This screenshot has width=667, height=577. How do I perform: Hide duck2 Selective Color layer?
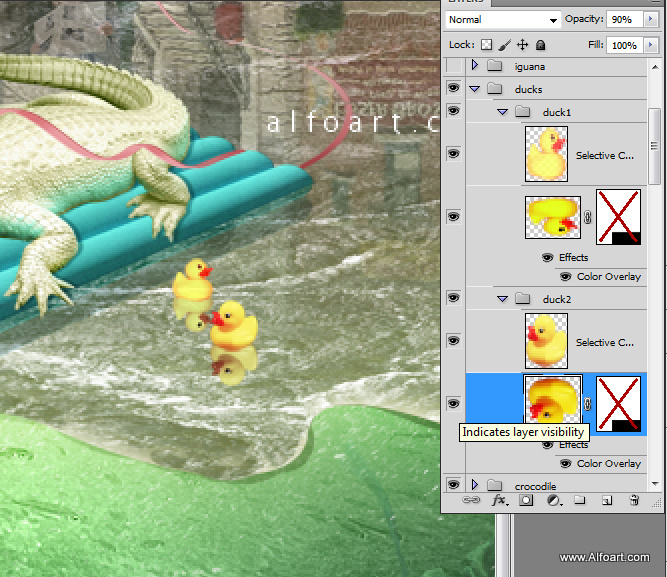coord(453,340)
